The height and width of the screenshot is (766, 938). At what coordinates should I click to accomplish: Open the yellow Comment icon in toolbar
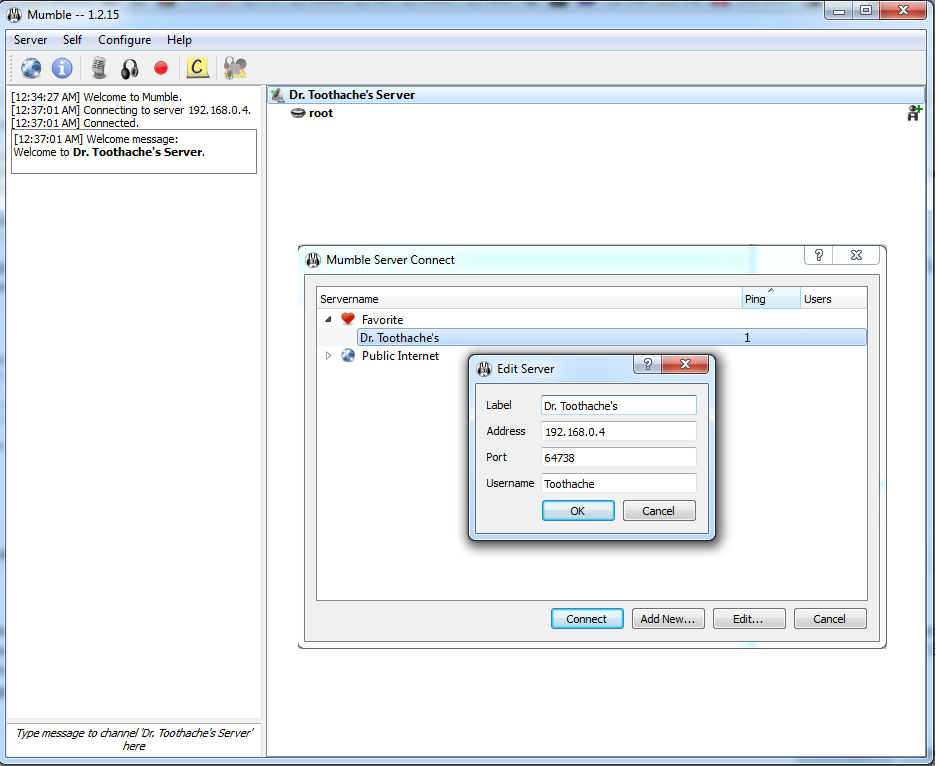pos(197,68)
